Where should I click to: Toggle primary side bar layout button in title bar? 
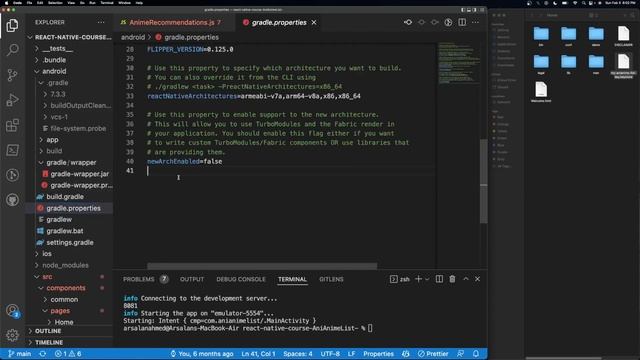pyautogui.click(x=463, y=10)
